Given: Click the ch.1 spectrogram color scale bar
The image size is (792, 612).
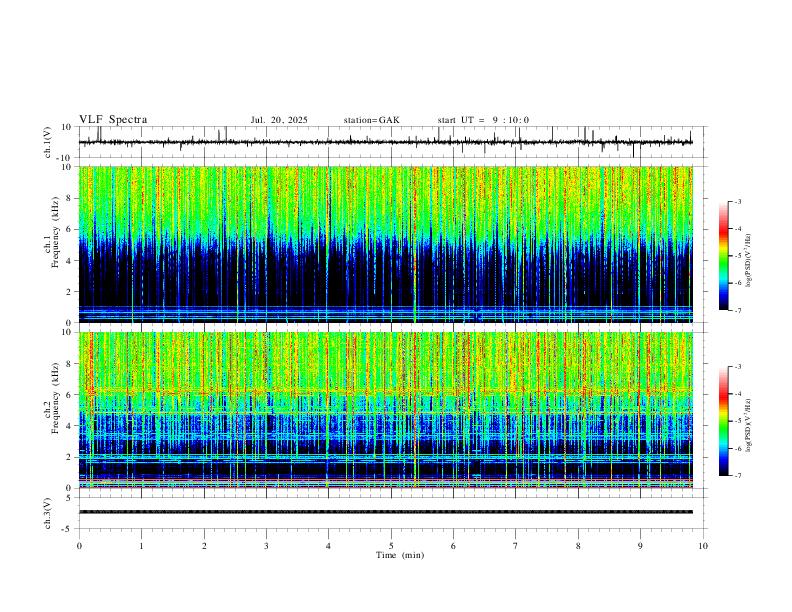Looking at the screenshot, I should pos(723,256).
